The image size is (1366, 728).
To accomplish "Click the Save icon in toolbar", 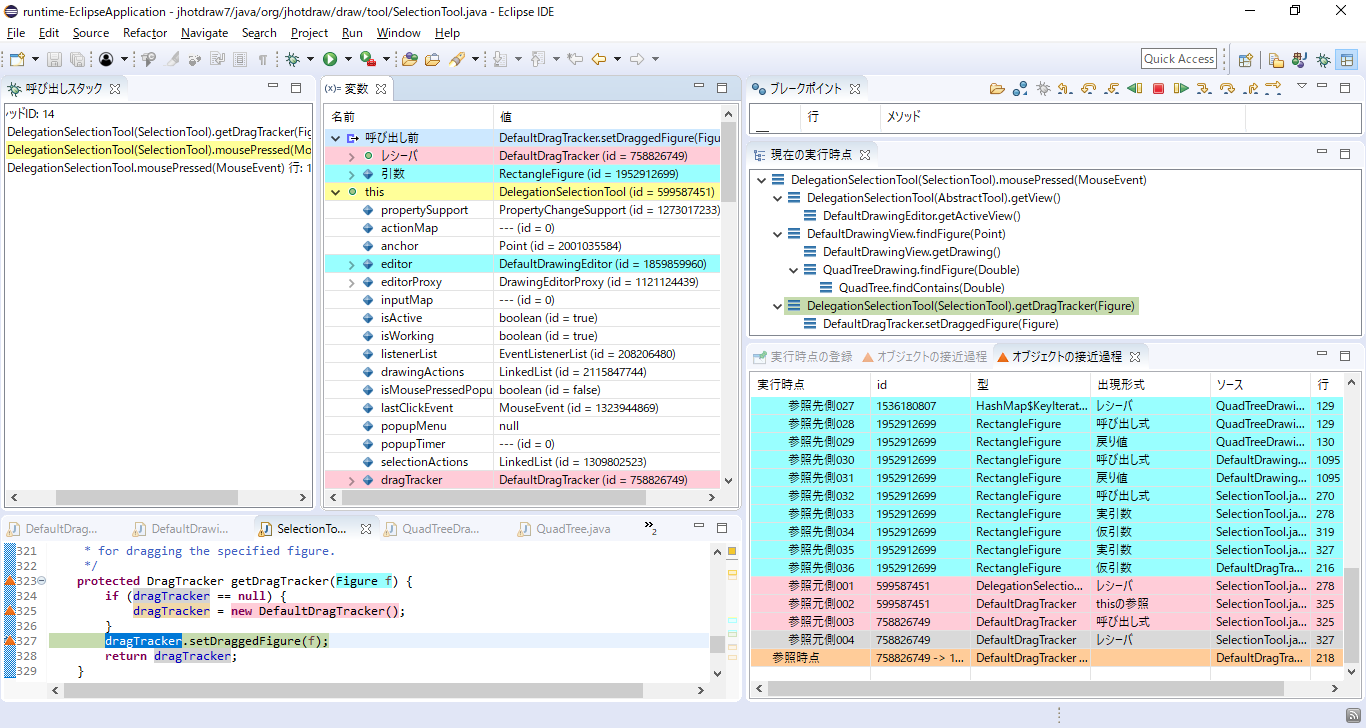I will click(54, 59).
